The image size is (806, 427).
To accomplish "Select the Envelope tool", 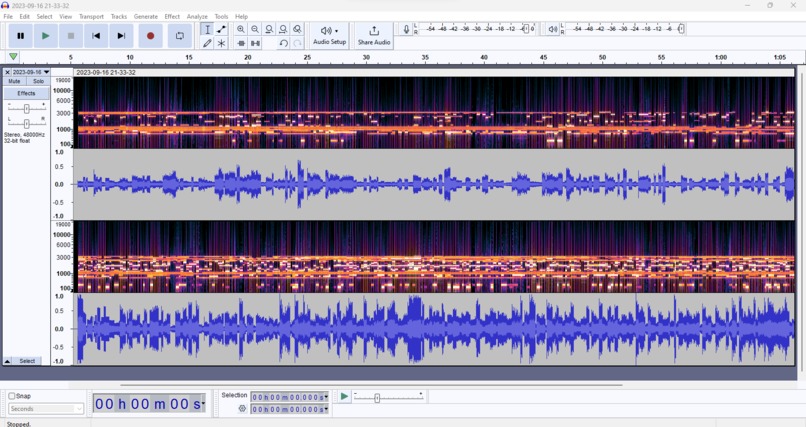I will [x=222, y=29].
